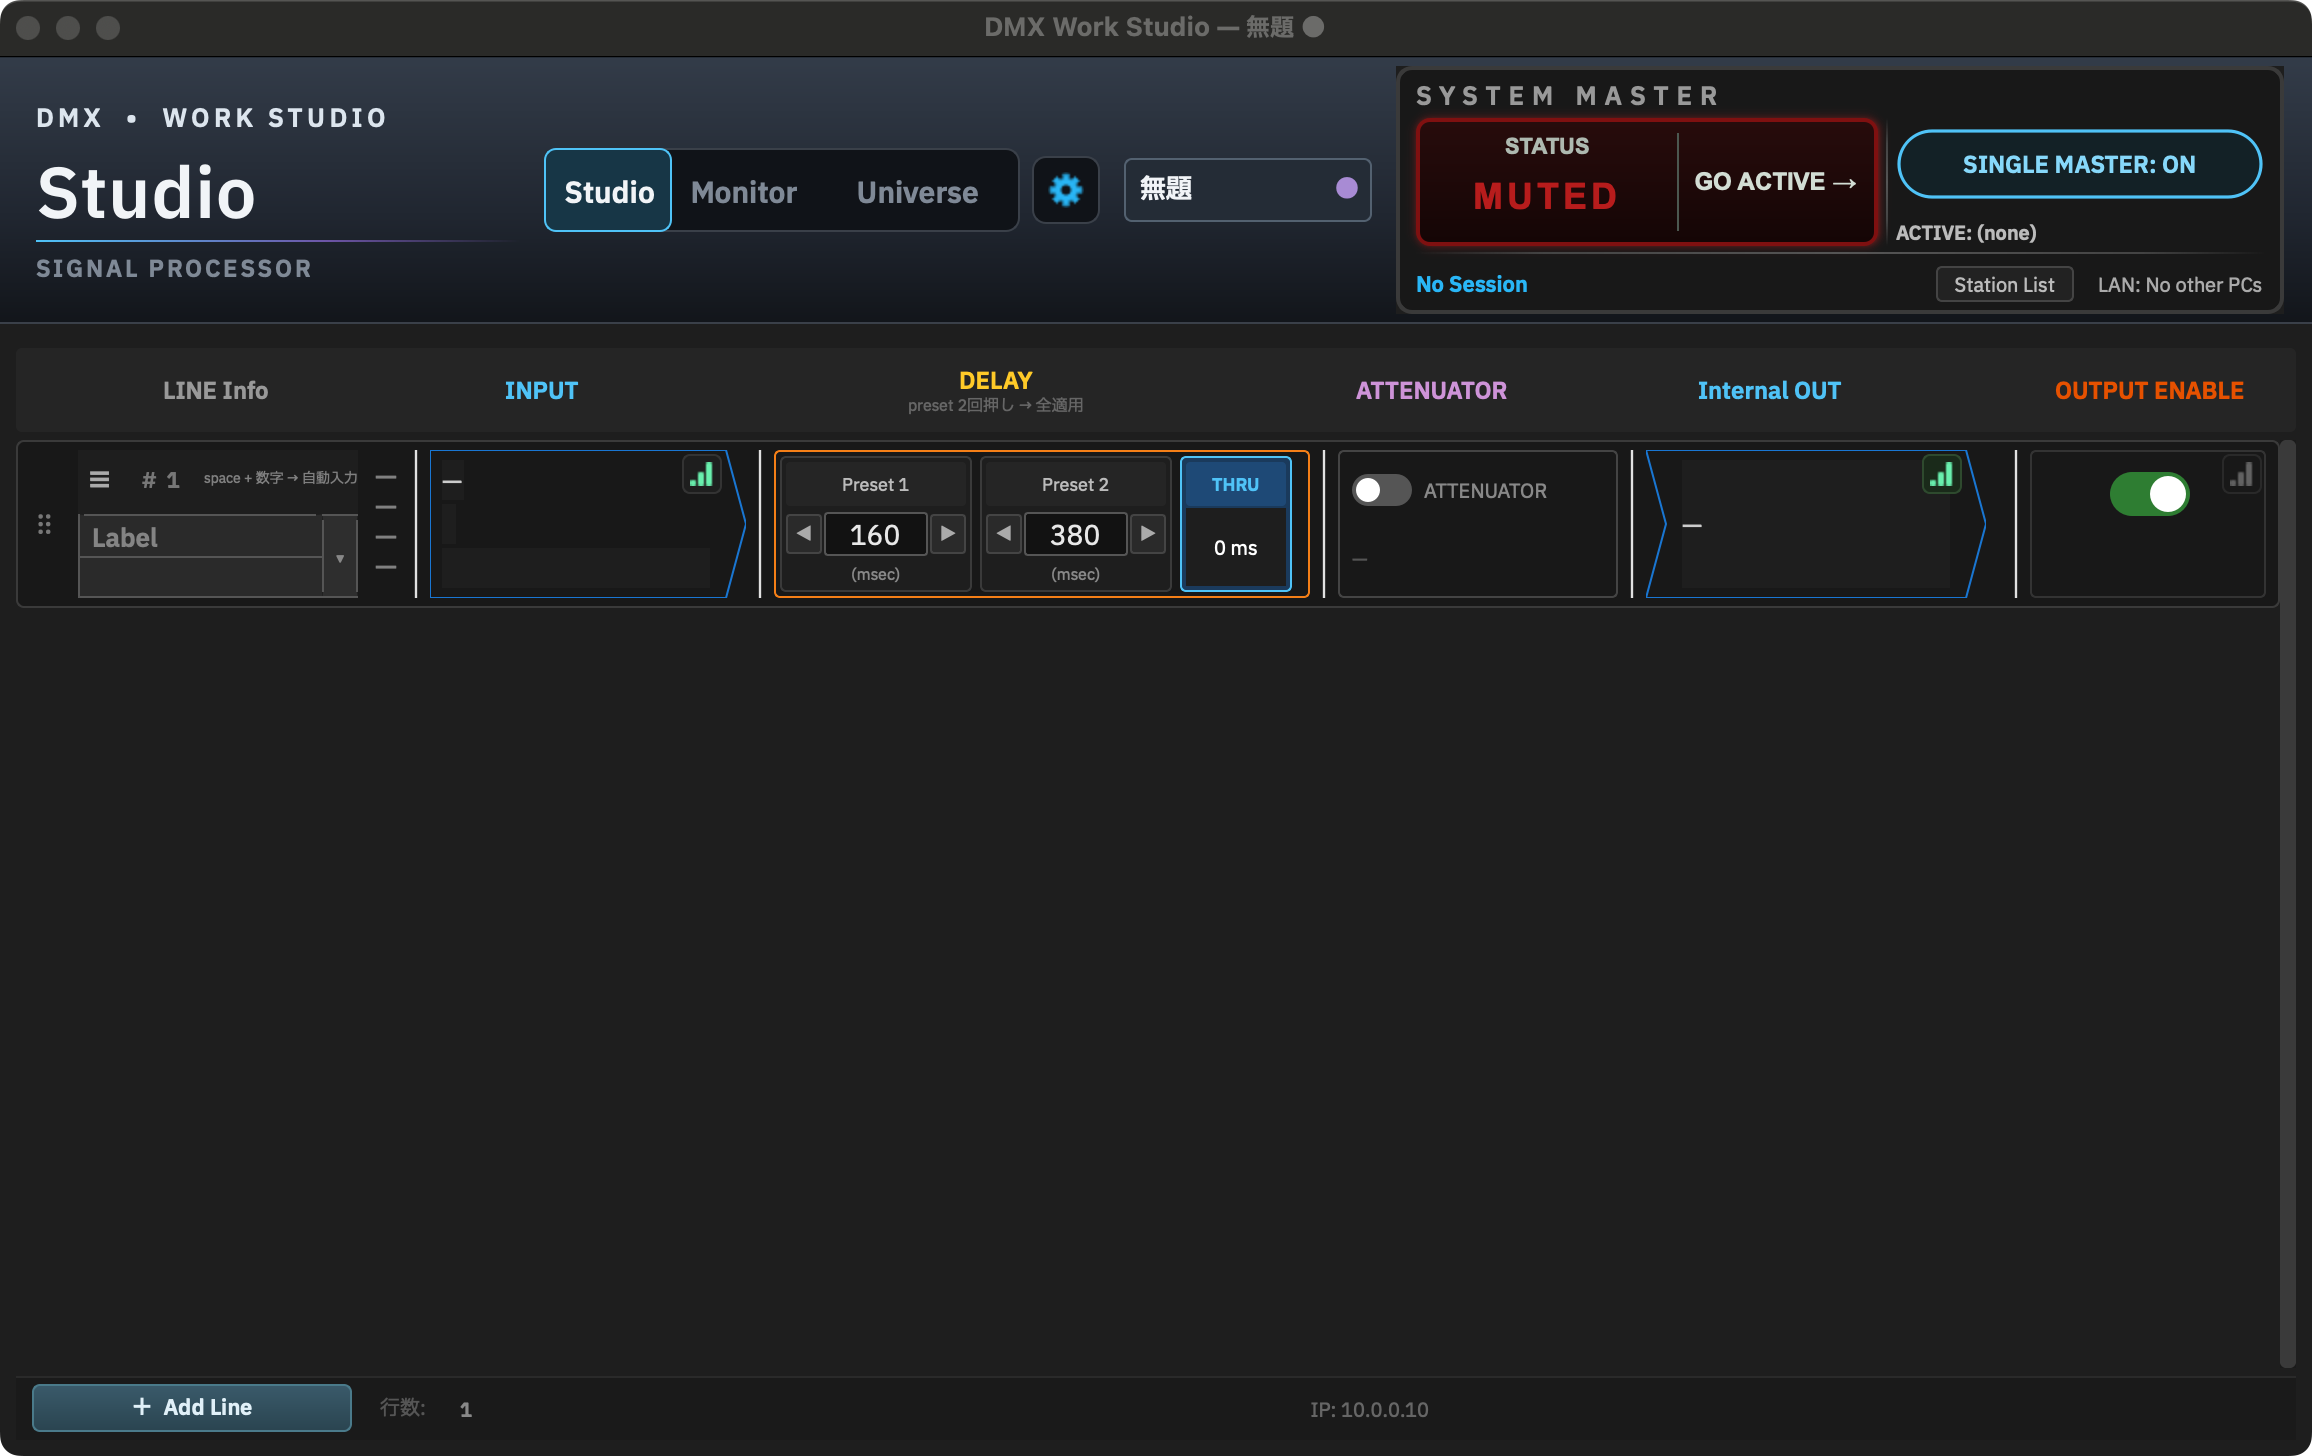Select the Preset 2 button
Image resolution: width=2312 pixels, height=1456 pixels.
point(1075,484)
